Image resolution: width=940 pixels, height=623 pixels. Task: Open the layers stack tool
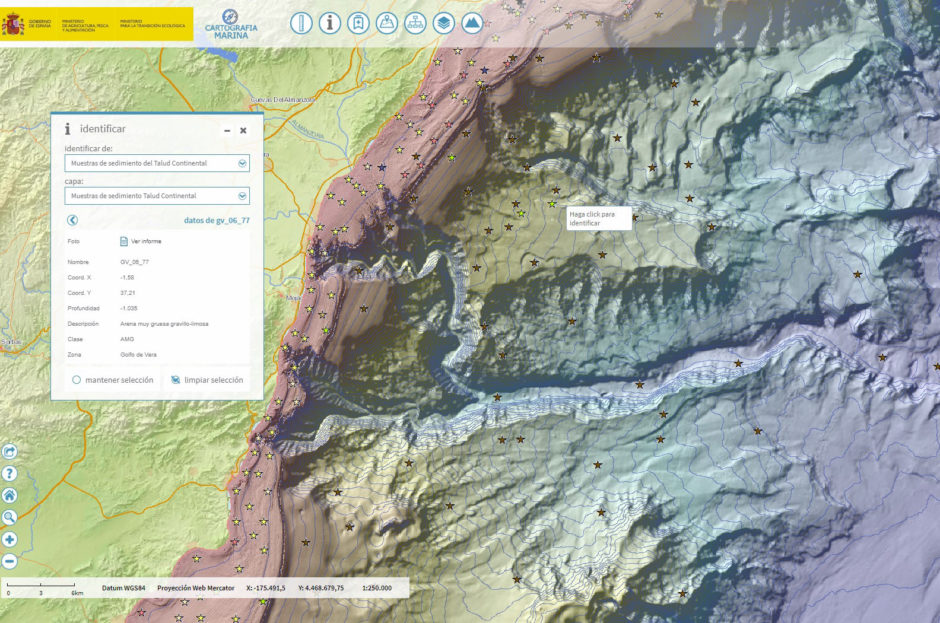coord(444,23)
